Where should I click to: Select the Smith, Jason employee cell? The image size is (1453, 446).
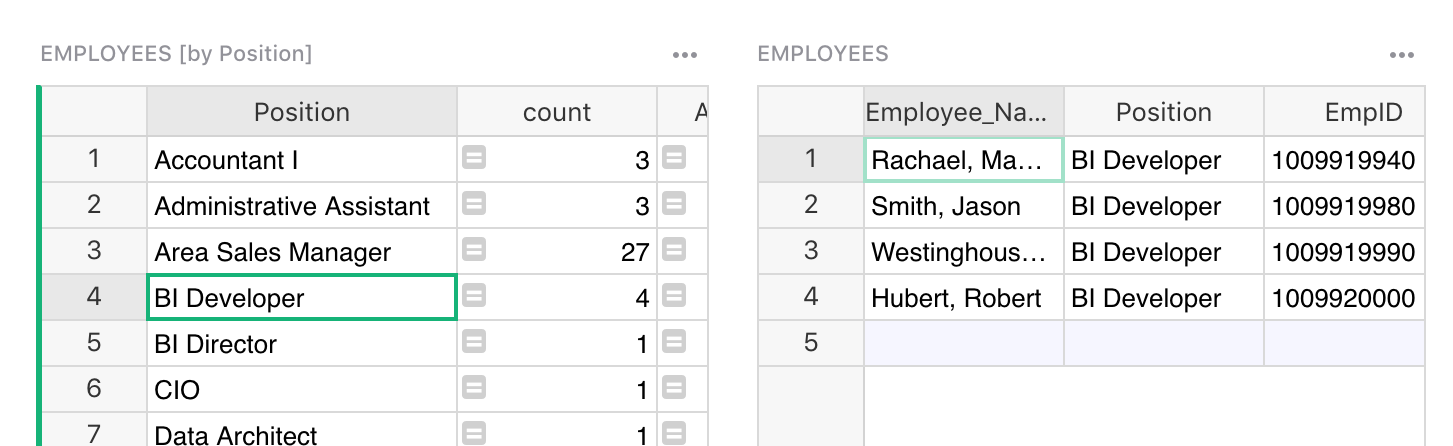click(962, 207)
